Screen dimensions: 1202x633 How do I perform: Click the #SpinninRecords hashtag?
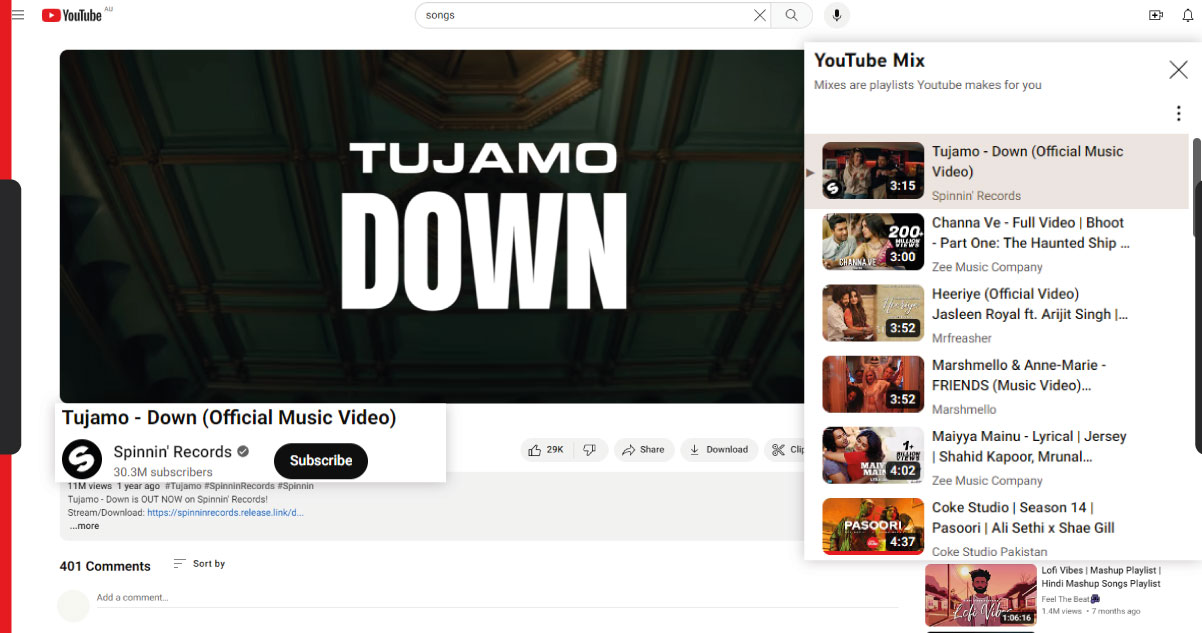click(x=239, y=486)
